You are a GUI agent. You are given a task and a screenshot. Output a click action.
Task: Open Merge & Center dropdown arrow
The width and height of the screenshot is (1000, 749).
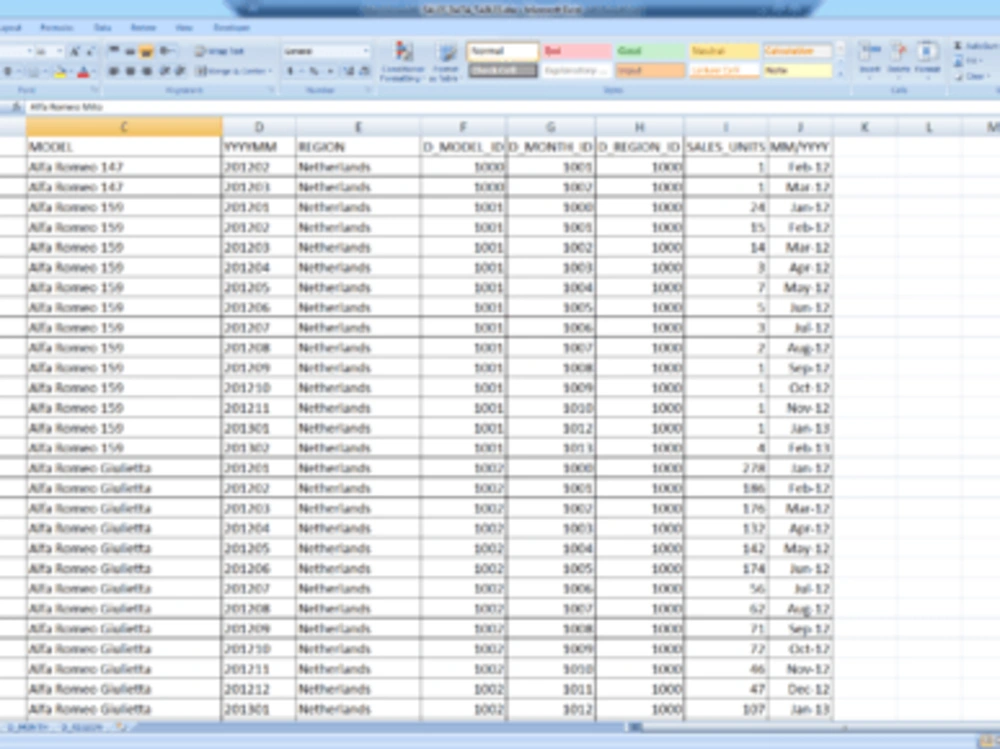(270, 71)
